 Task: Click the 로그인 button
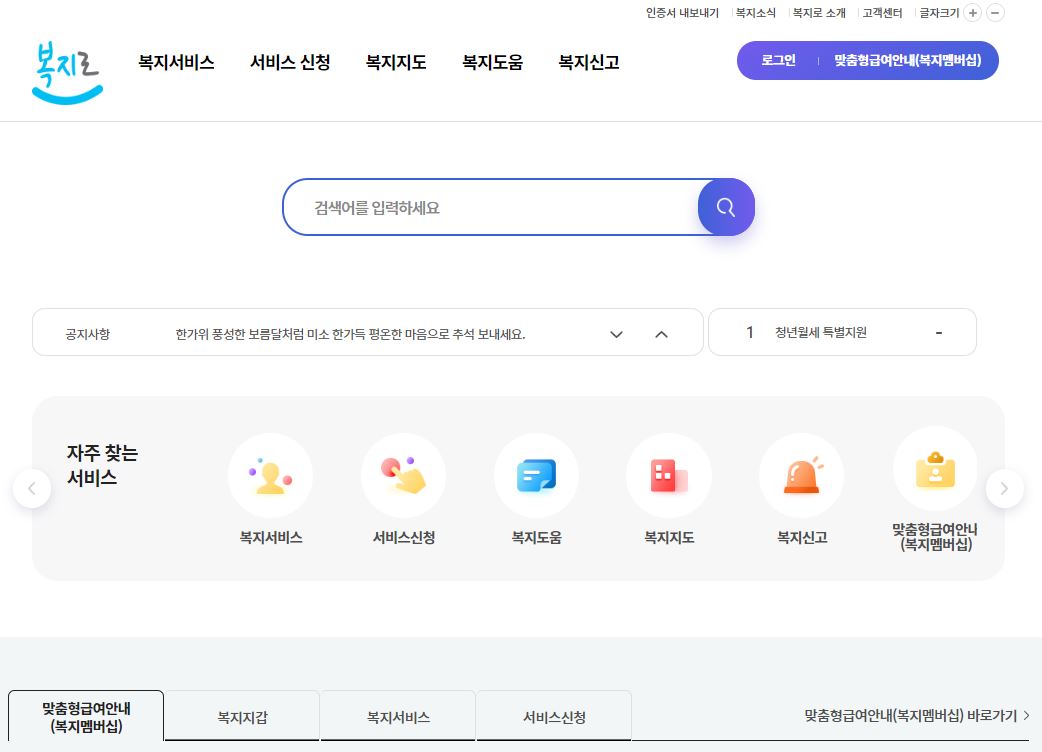(778, 60)
